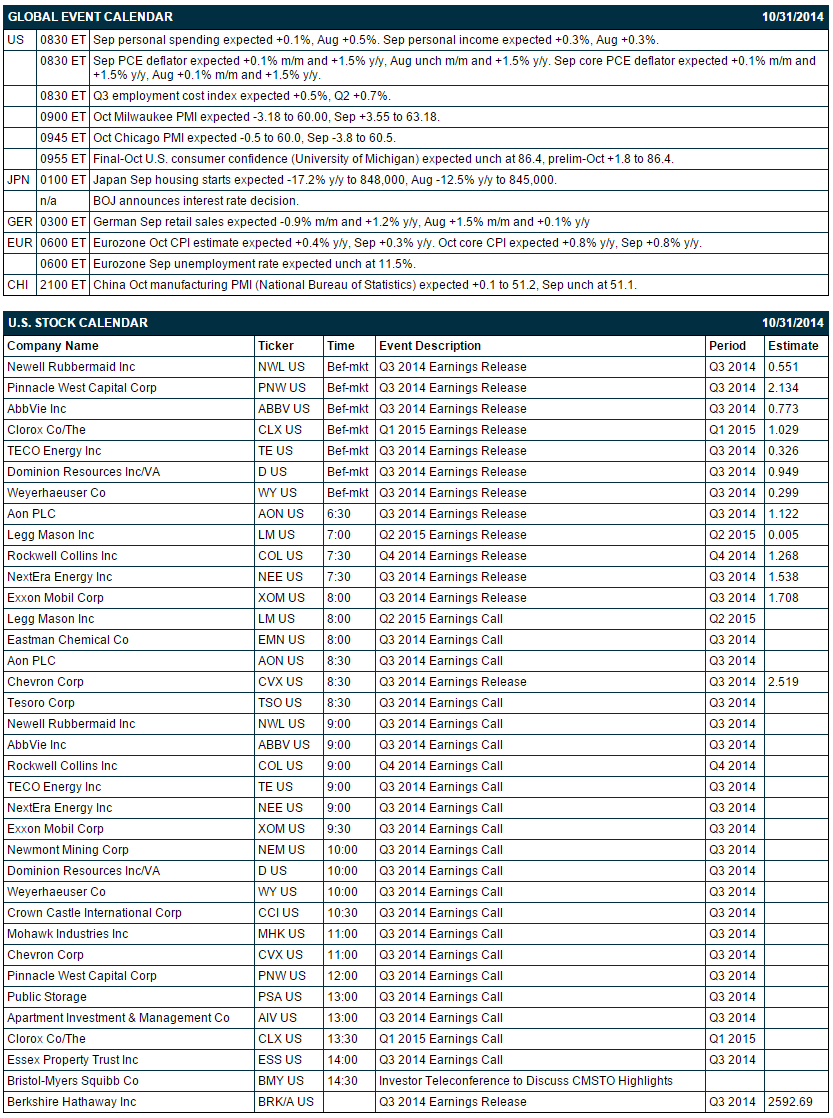Image resolution: width=833 pixels, height=1118 pixels.
Task: Click ticker ABBV US in Bef-mkt row
Action: [284, 409]
